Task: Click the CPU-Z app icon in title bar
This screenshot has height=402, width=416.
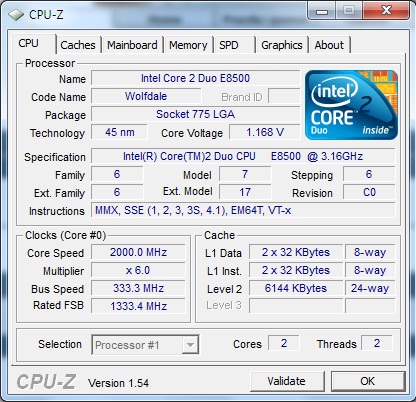Action: coord(16,15)
